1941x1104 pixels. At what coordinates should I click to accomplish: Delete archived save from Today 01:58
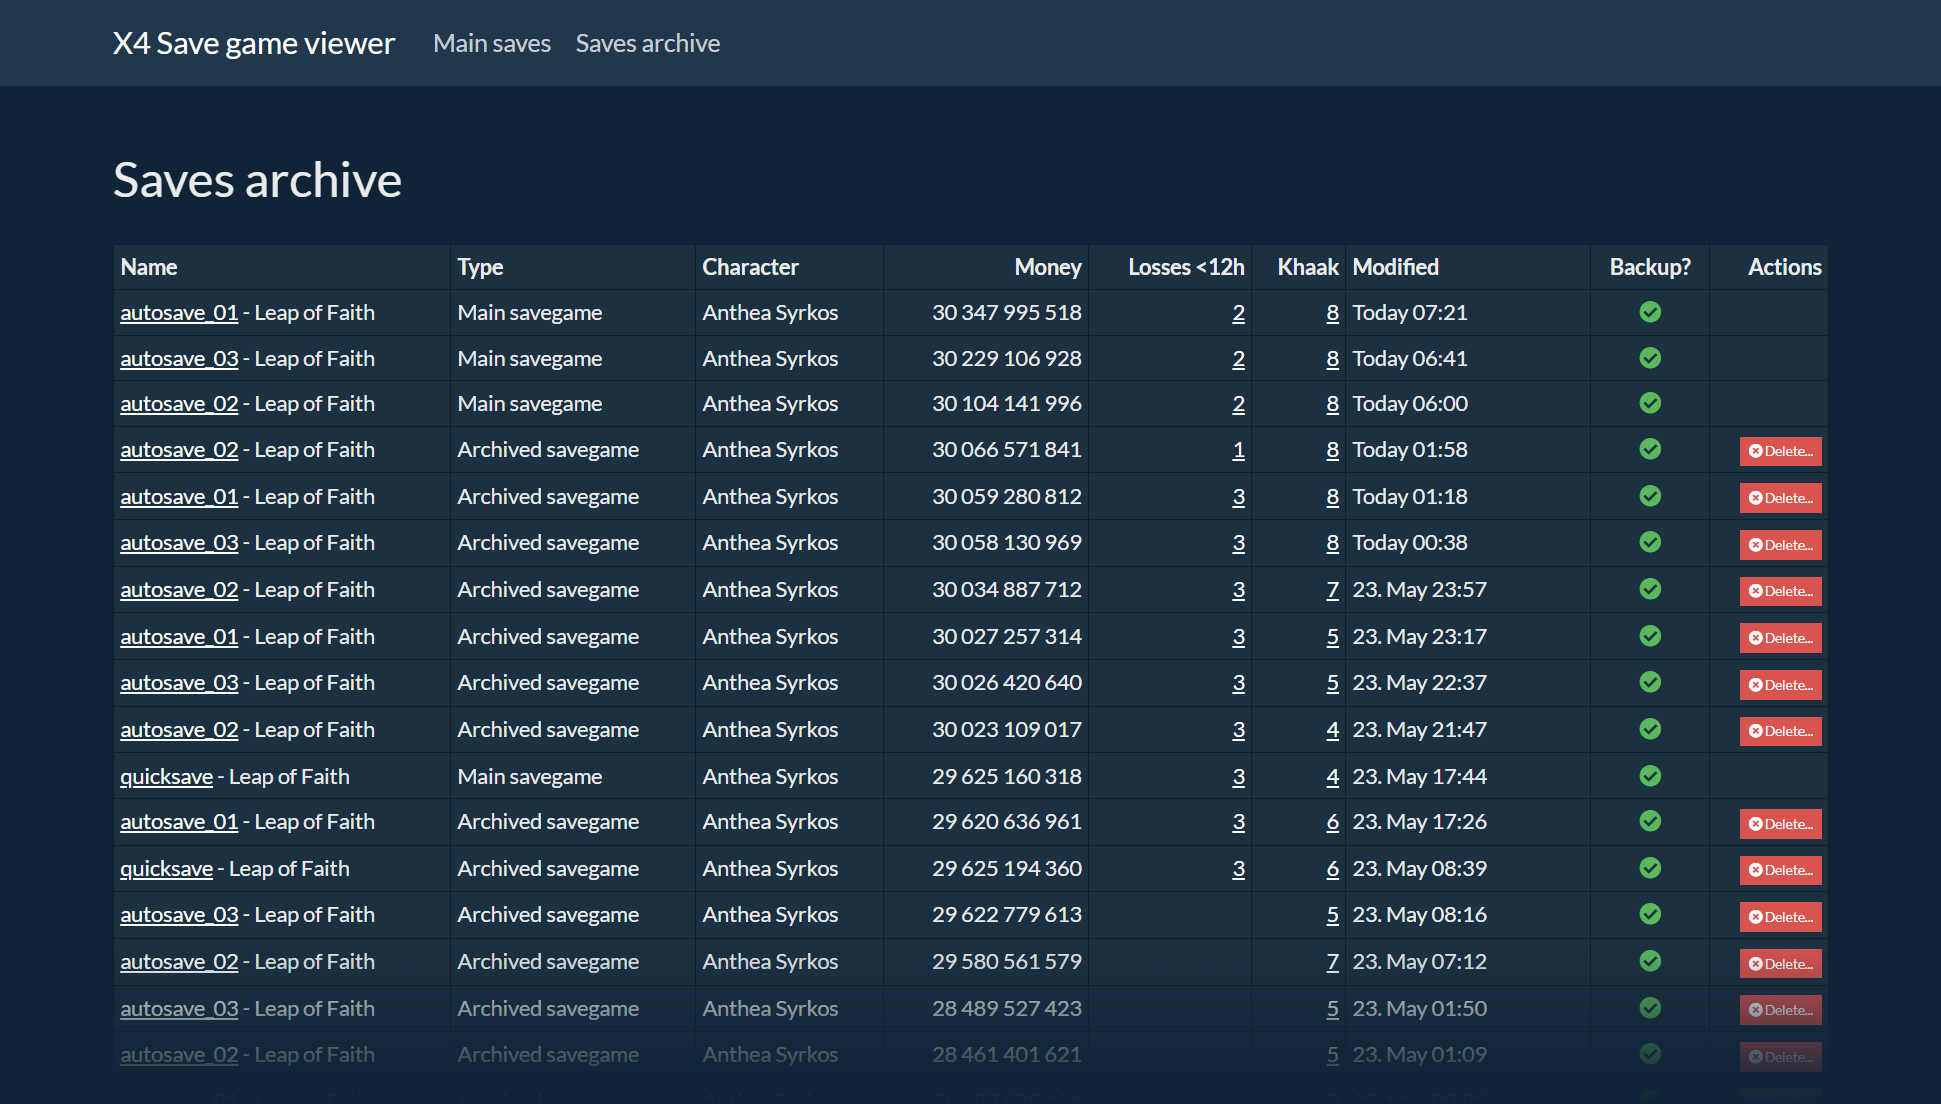coord(1780,451)
